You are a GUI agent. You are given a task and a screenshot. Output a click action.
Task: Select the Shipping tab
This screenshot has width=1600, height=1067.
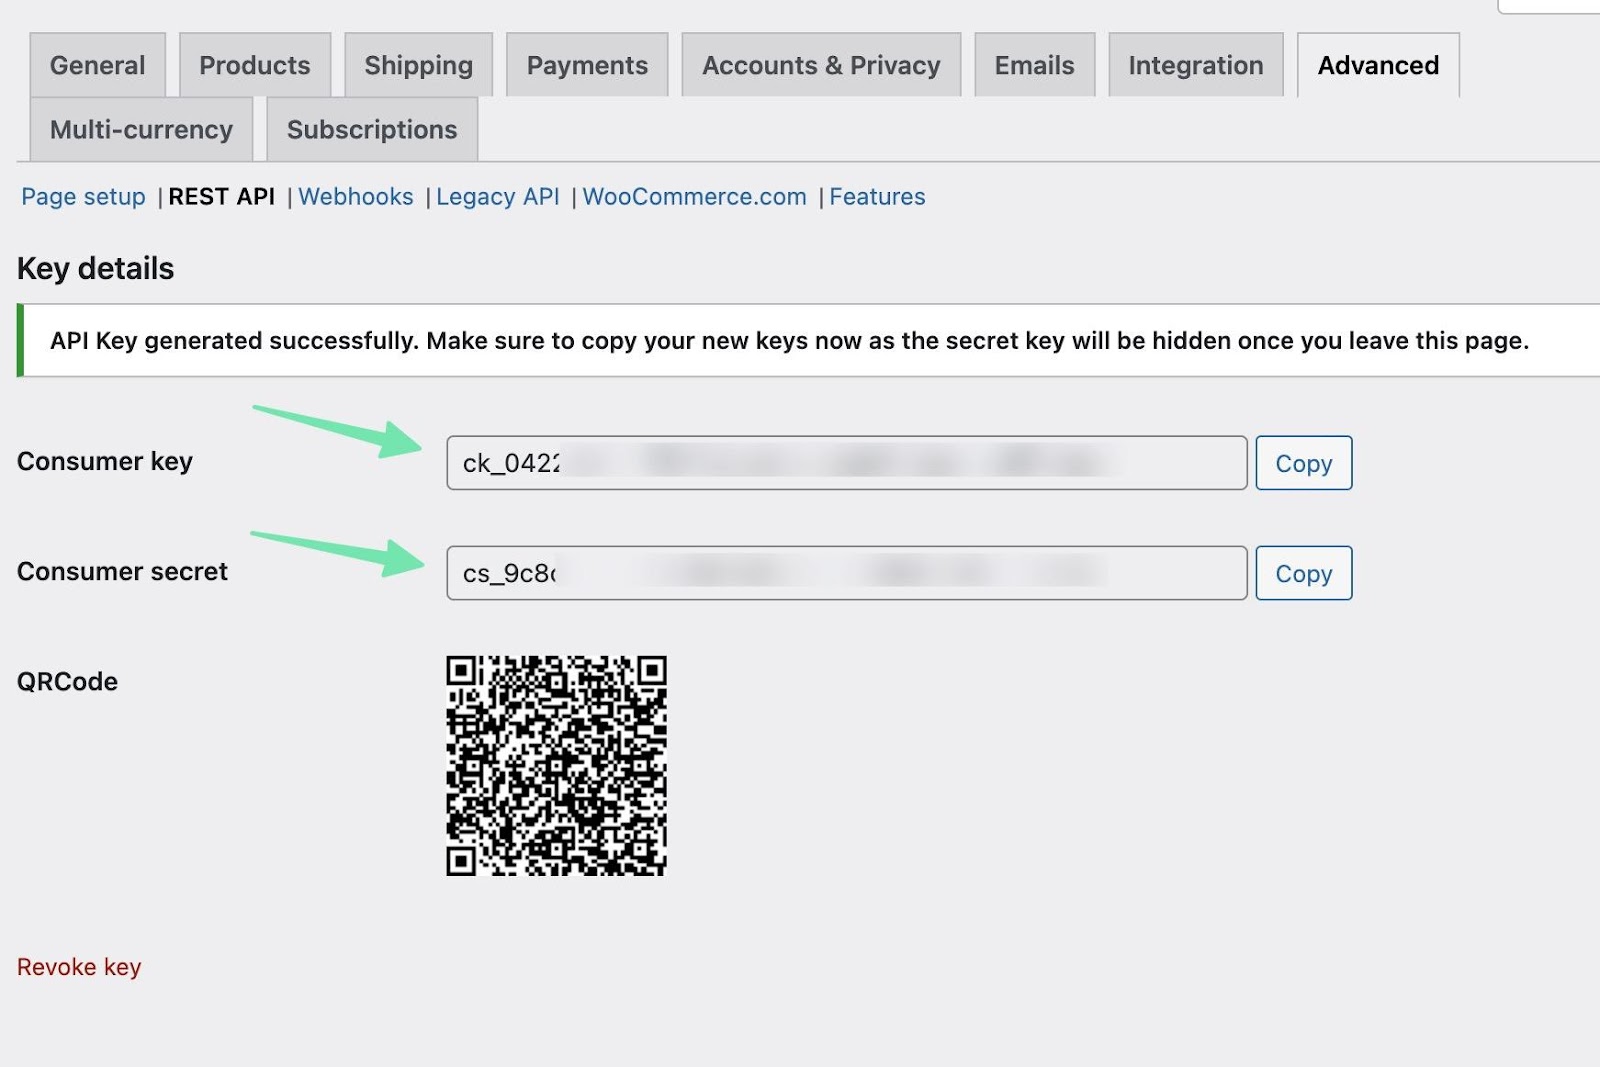(x=418, y=64)
